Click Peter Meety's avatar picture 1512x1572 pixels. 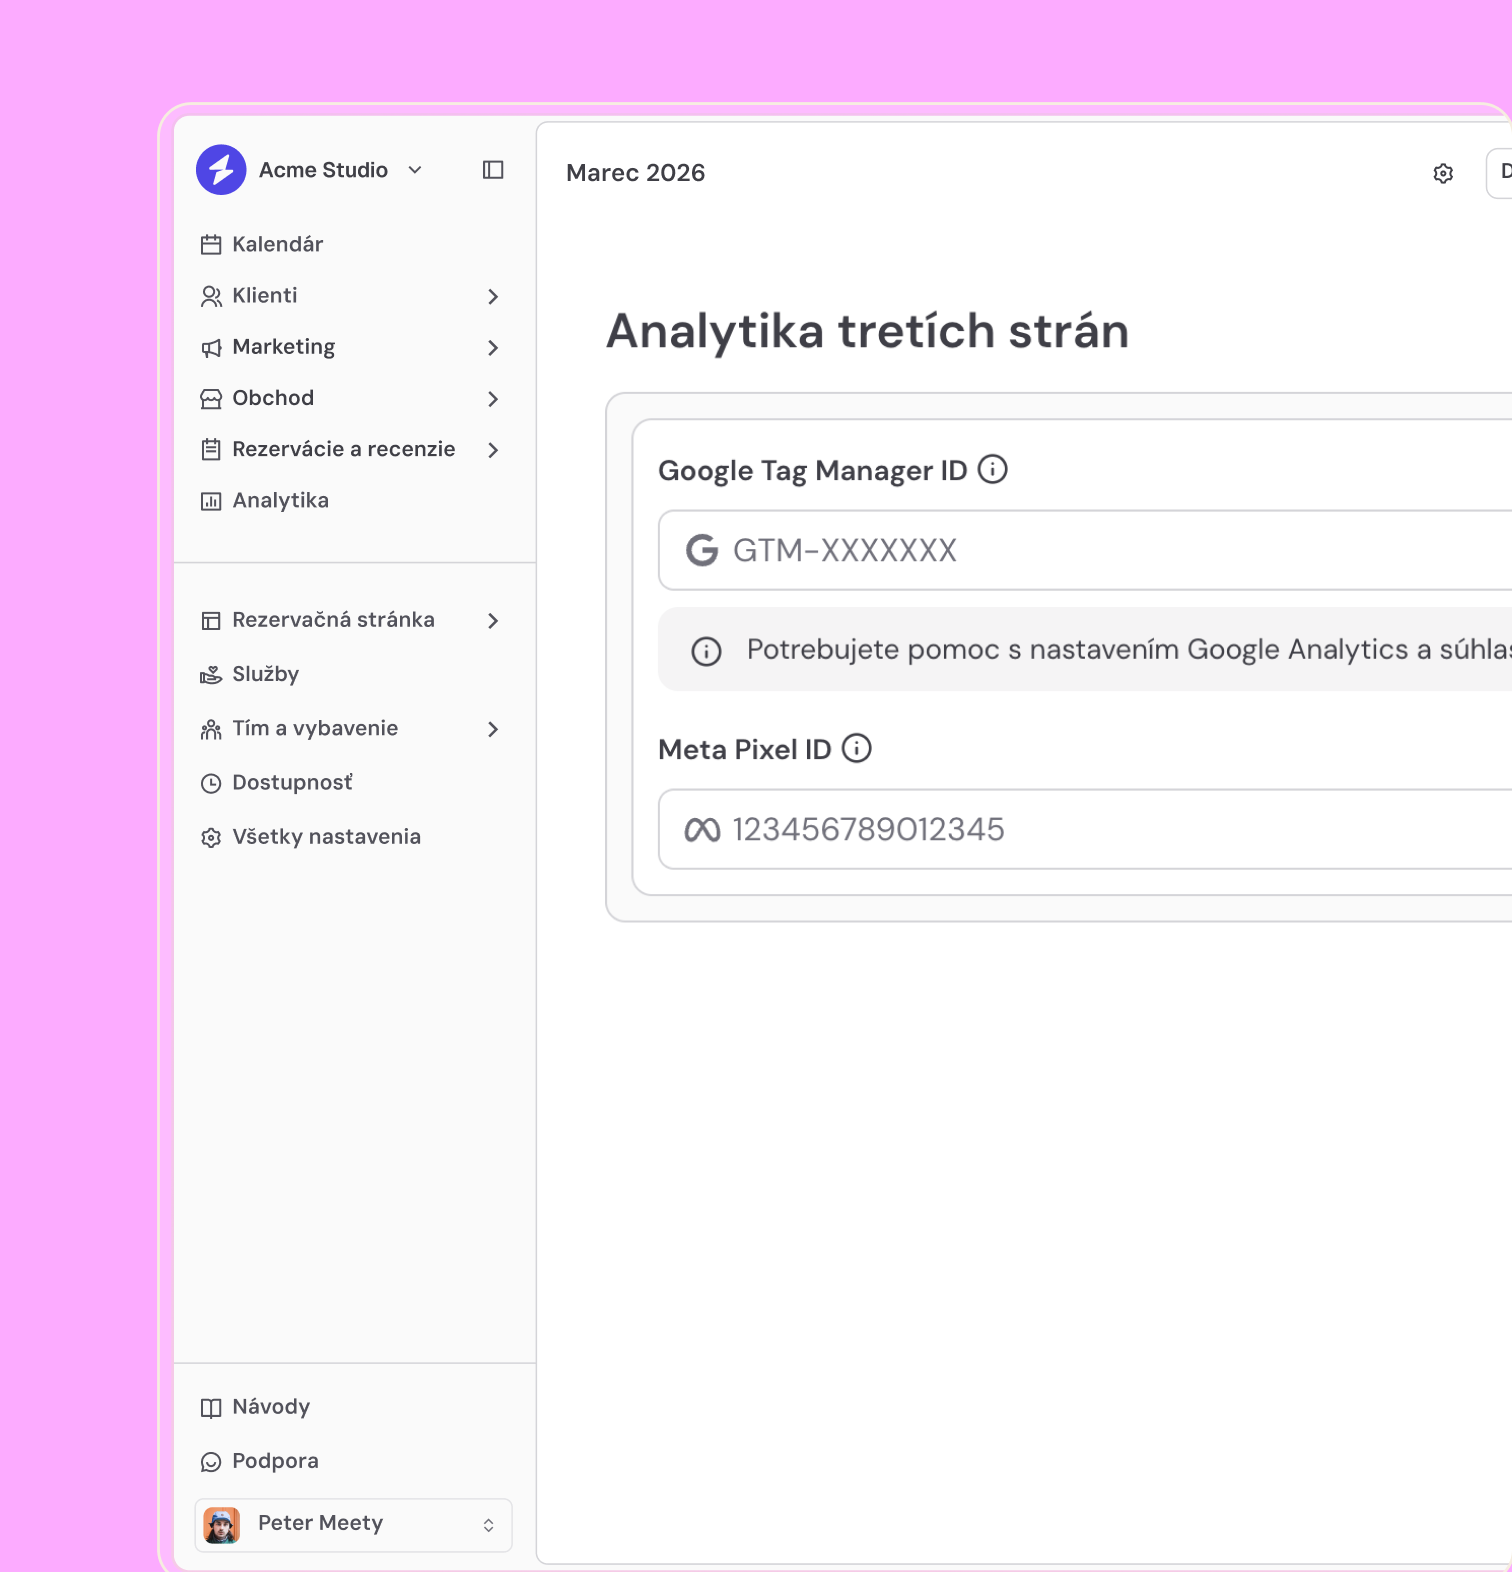(x=222, y=1524)
